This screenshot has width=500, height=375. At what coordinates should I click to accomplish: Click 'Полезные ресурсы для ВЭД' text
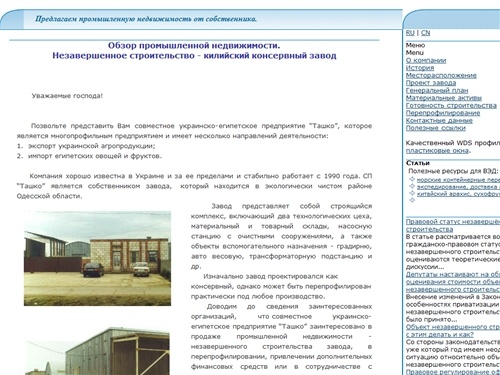[453, 171]
